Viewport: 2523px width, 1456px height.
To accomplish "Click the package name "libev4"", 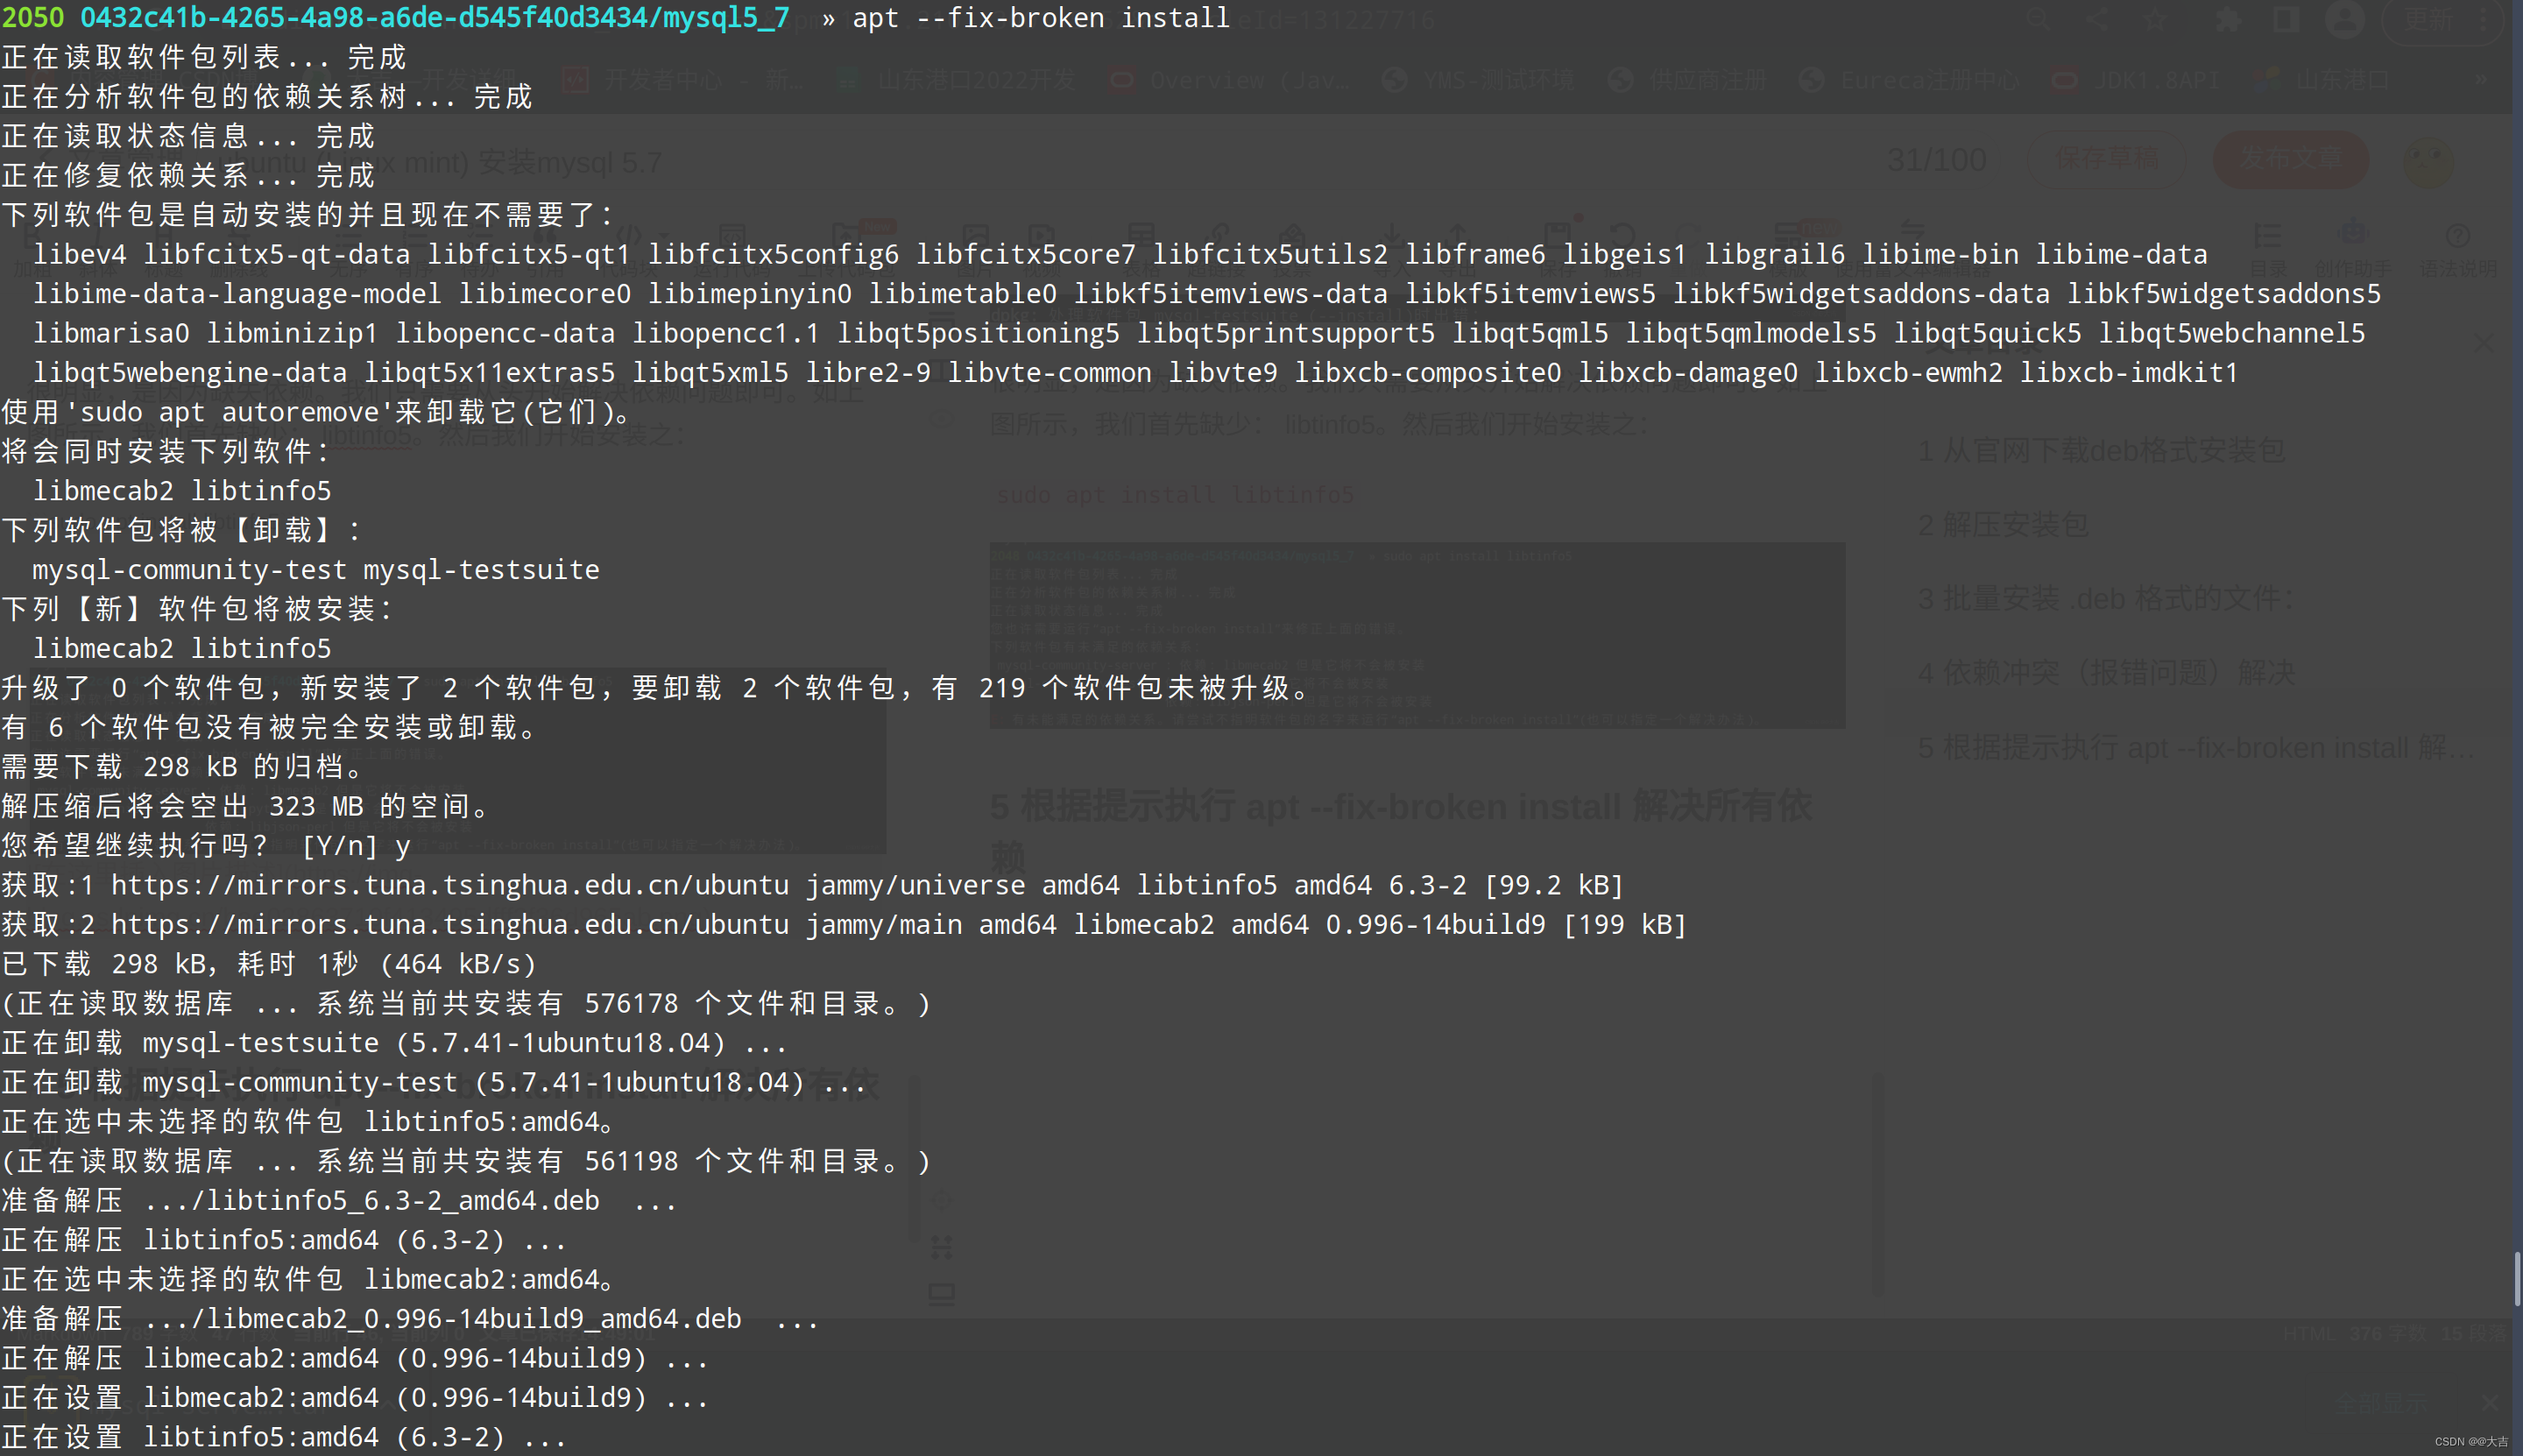I will click(80, 254).
